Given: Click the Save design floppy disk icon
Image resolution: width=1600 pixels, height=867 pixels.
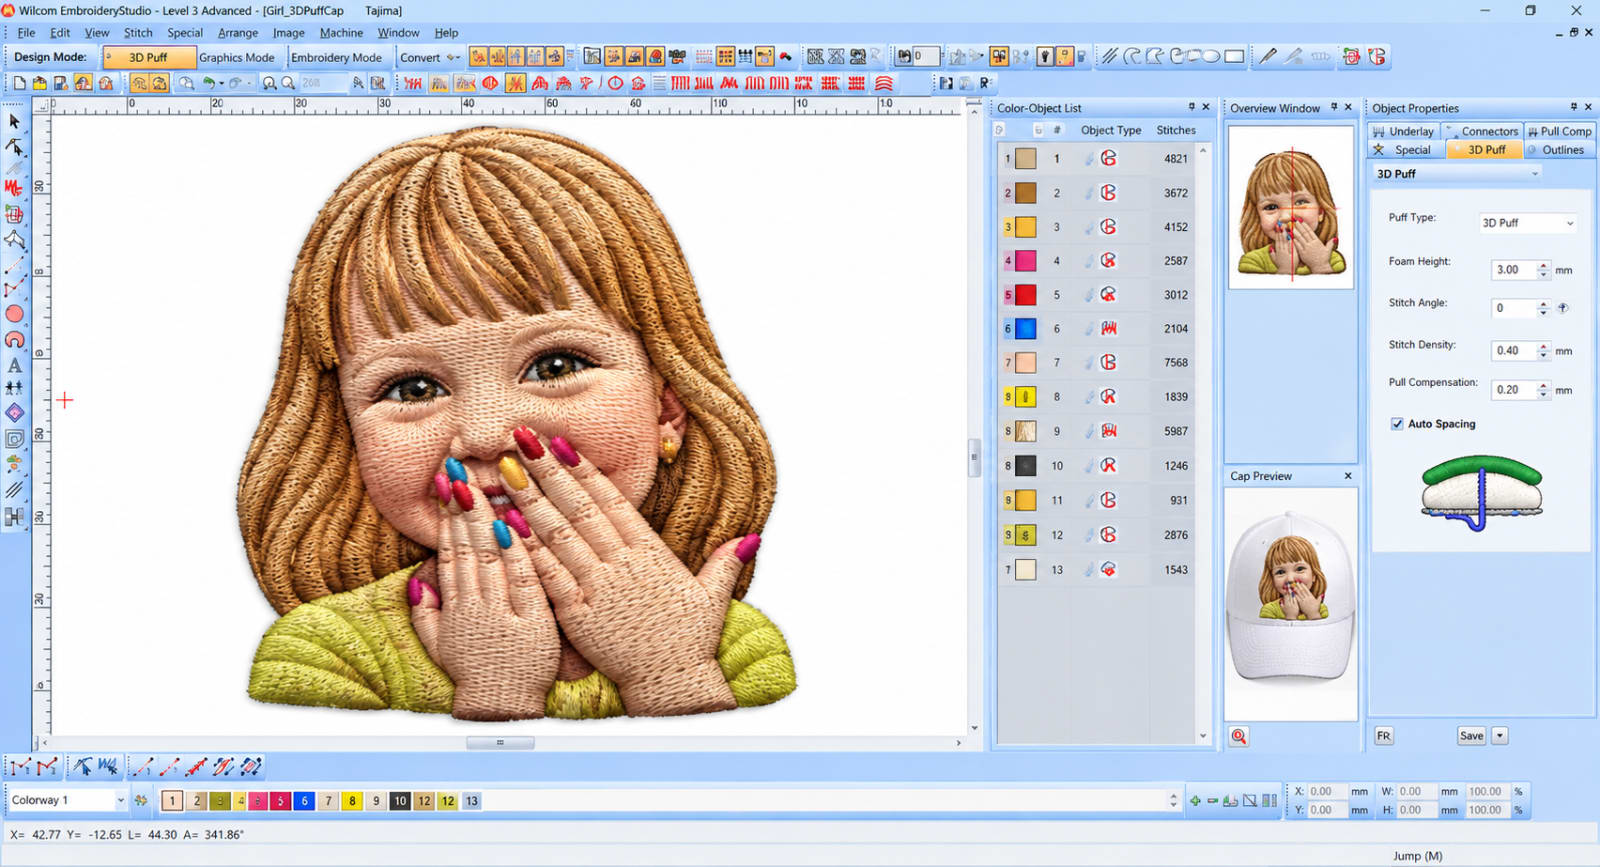Looking at the screenshot, I should 61,83.
